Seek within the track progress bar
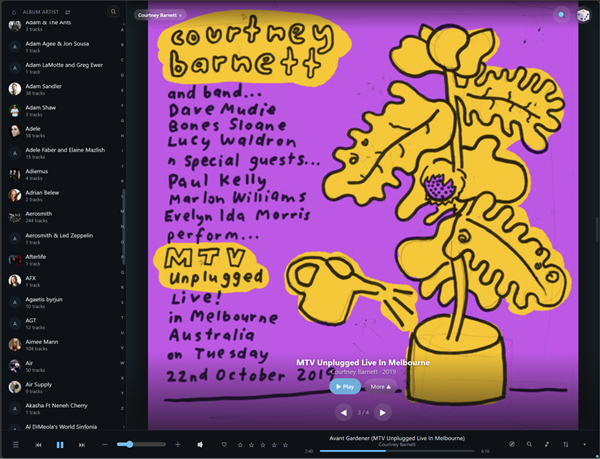 click(397, 451)
